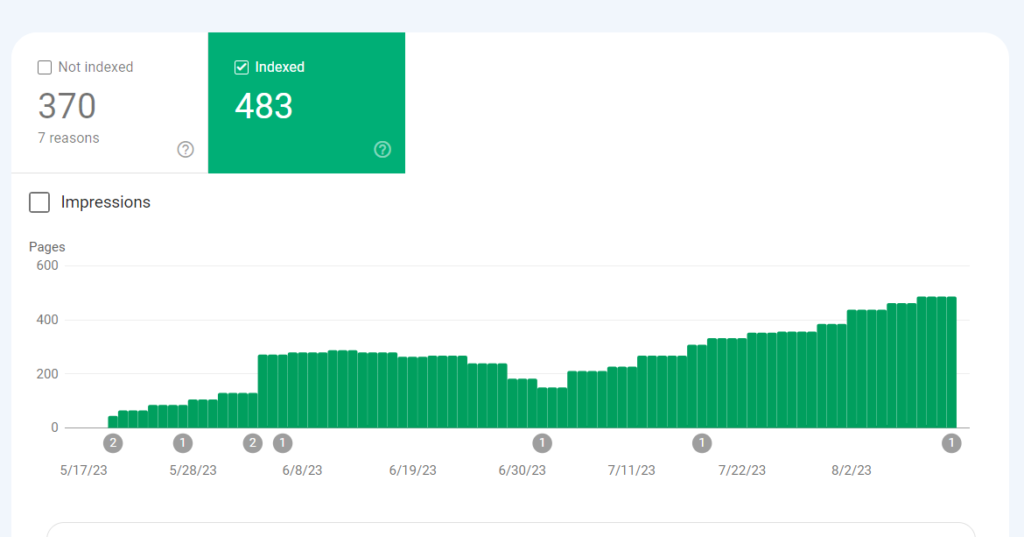Screen dimensions: 1024x537
Task: Click annotation marker near 6/30/23
Action: click(542, 443)
